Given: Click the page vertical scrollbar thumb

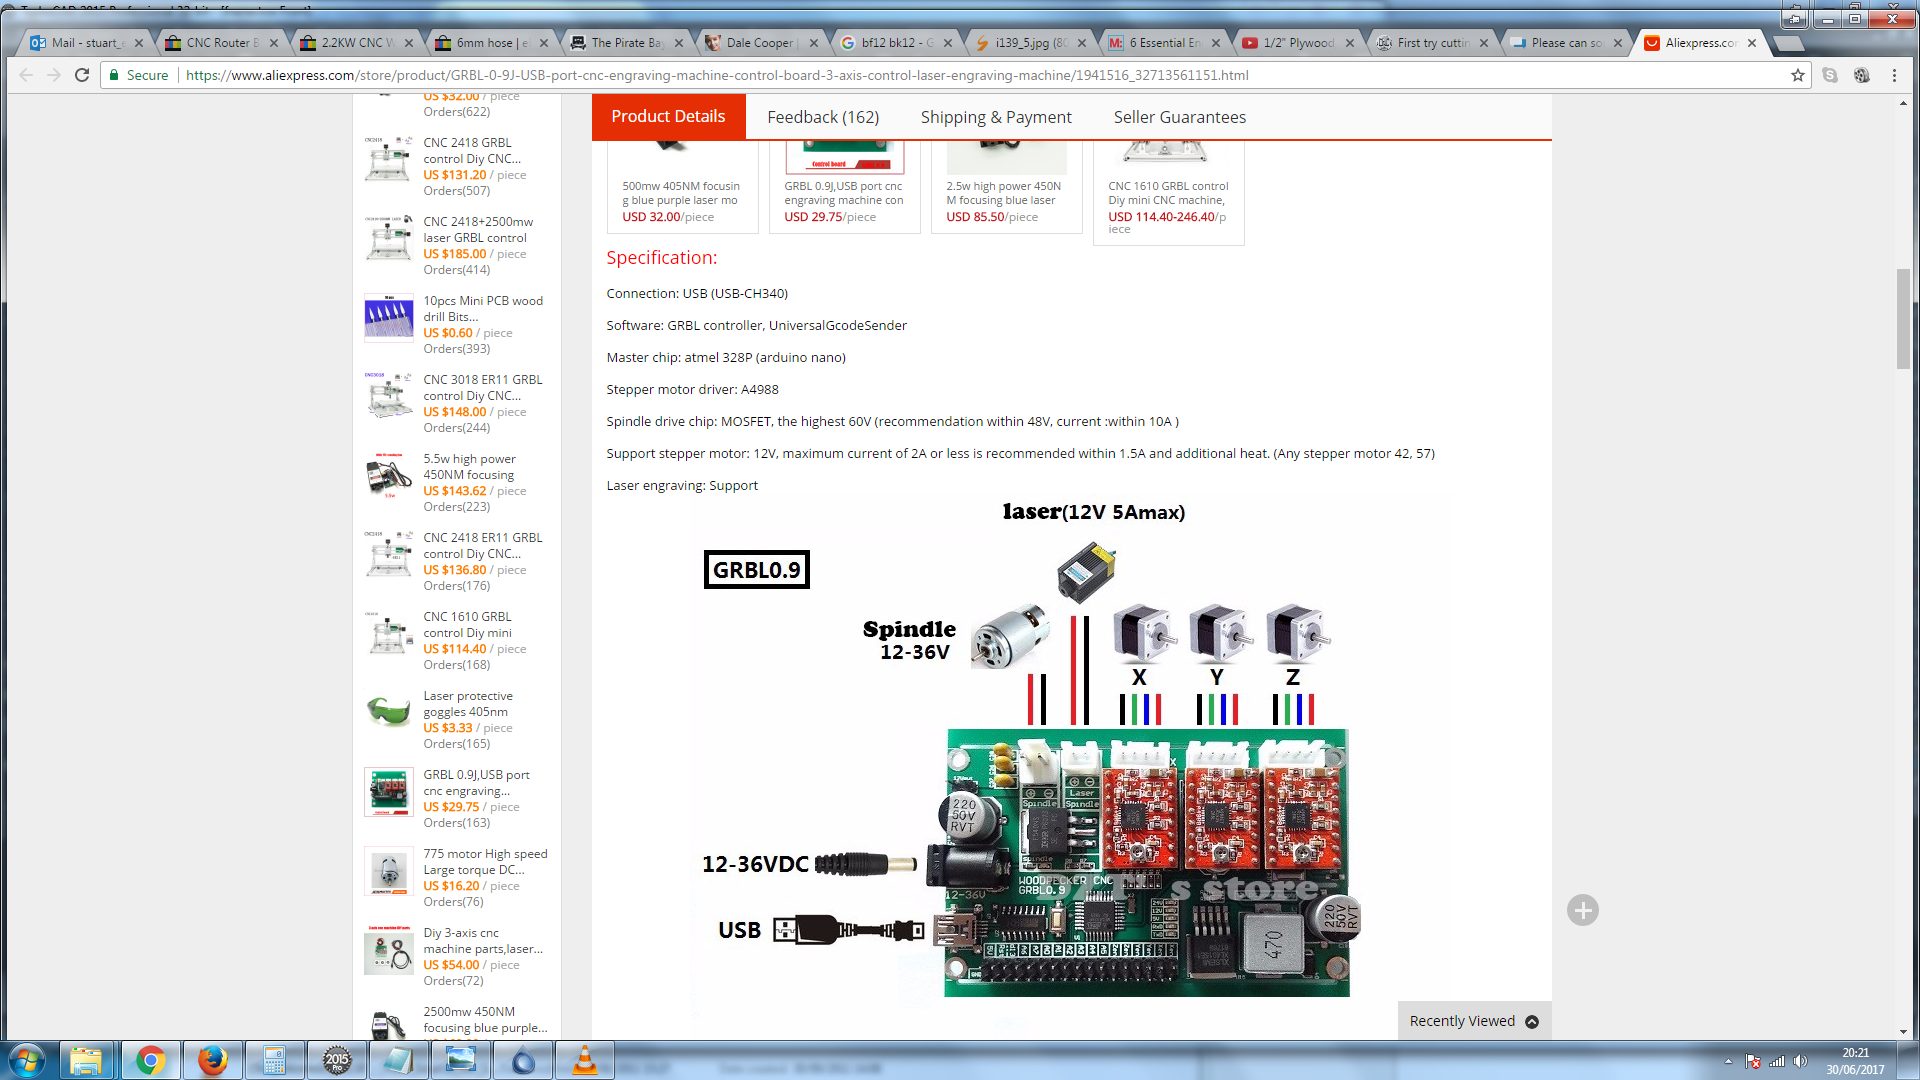Looking at the screenshot, I should click(1903, 318).
